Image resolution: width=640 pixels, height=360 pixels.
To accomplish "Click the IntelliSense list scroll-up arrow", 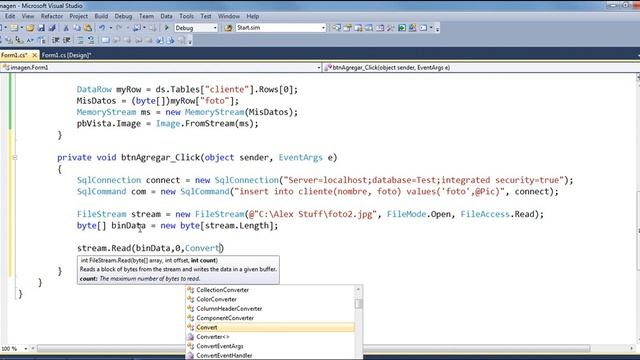I will point(358,289).
